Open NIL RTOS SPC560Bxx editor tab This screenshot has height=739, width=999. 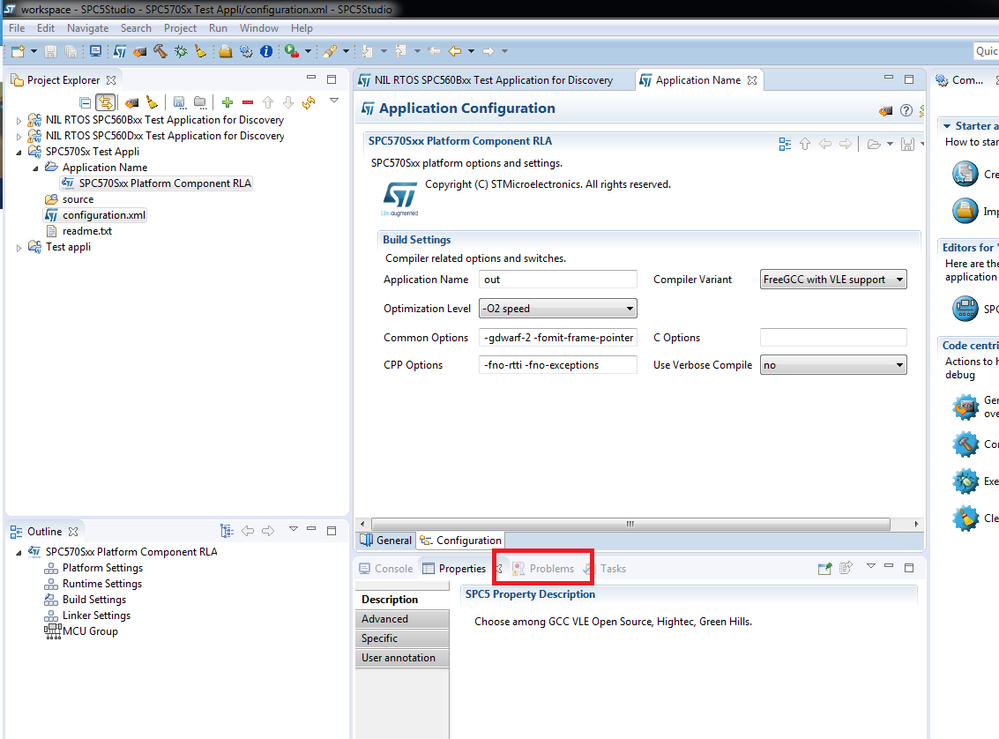pos(485,80)
